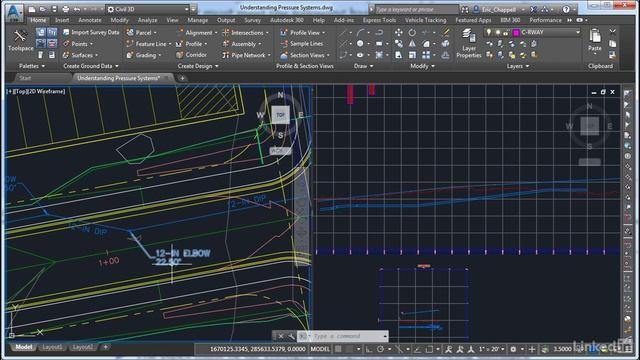Image resolution: width=640 pixels, height=360 pixels.
Task: Open the Civil 3D workspace selector
Action: tap(147, 9)
